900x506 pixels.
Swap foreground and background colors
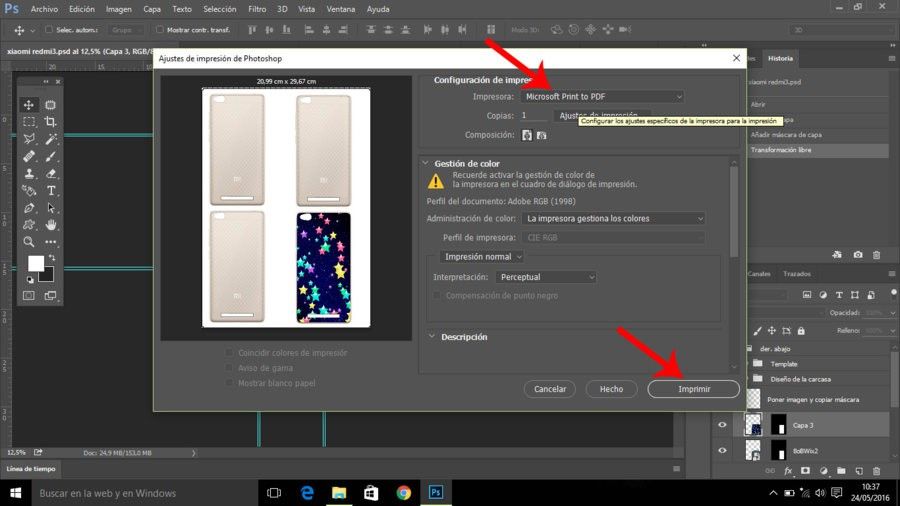52,258
